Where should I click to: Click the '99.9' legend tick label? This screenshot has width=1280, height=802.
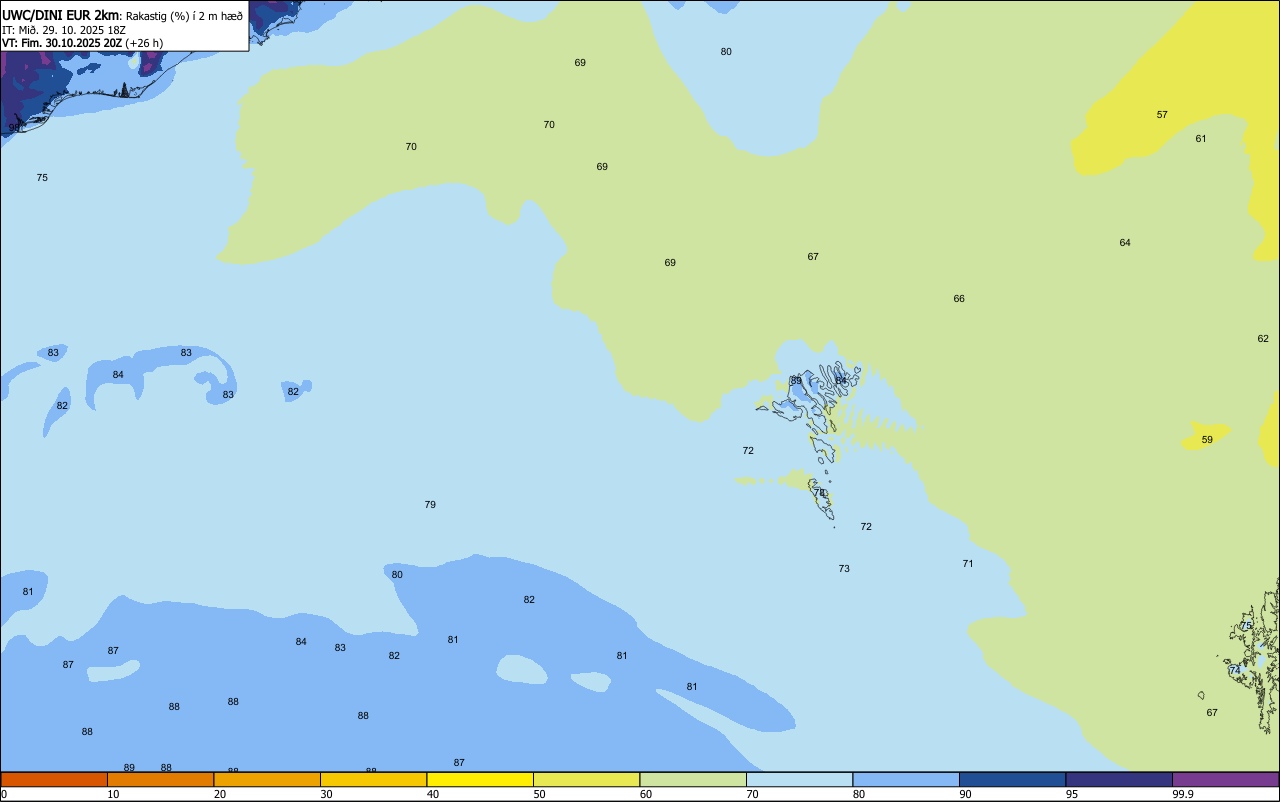point(1184,794)
